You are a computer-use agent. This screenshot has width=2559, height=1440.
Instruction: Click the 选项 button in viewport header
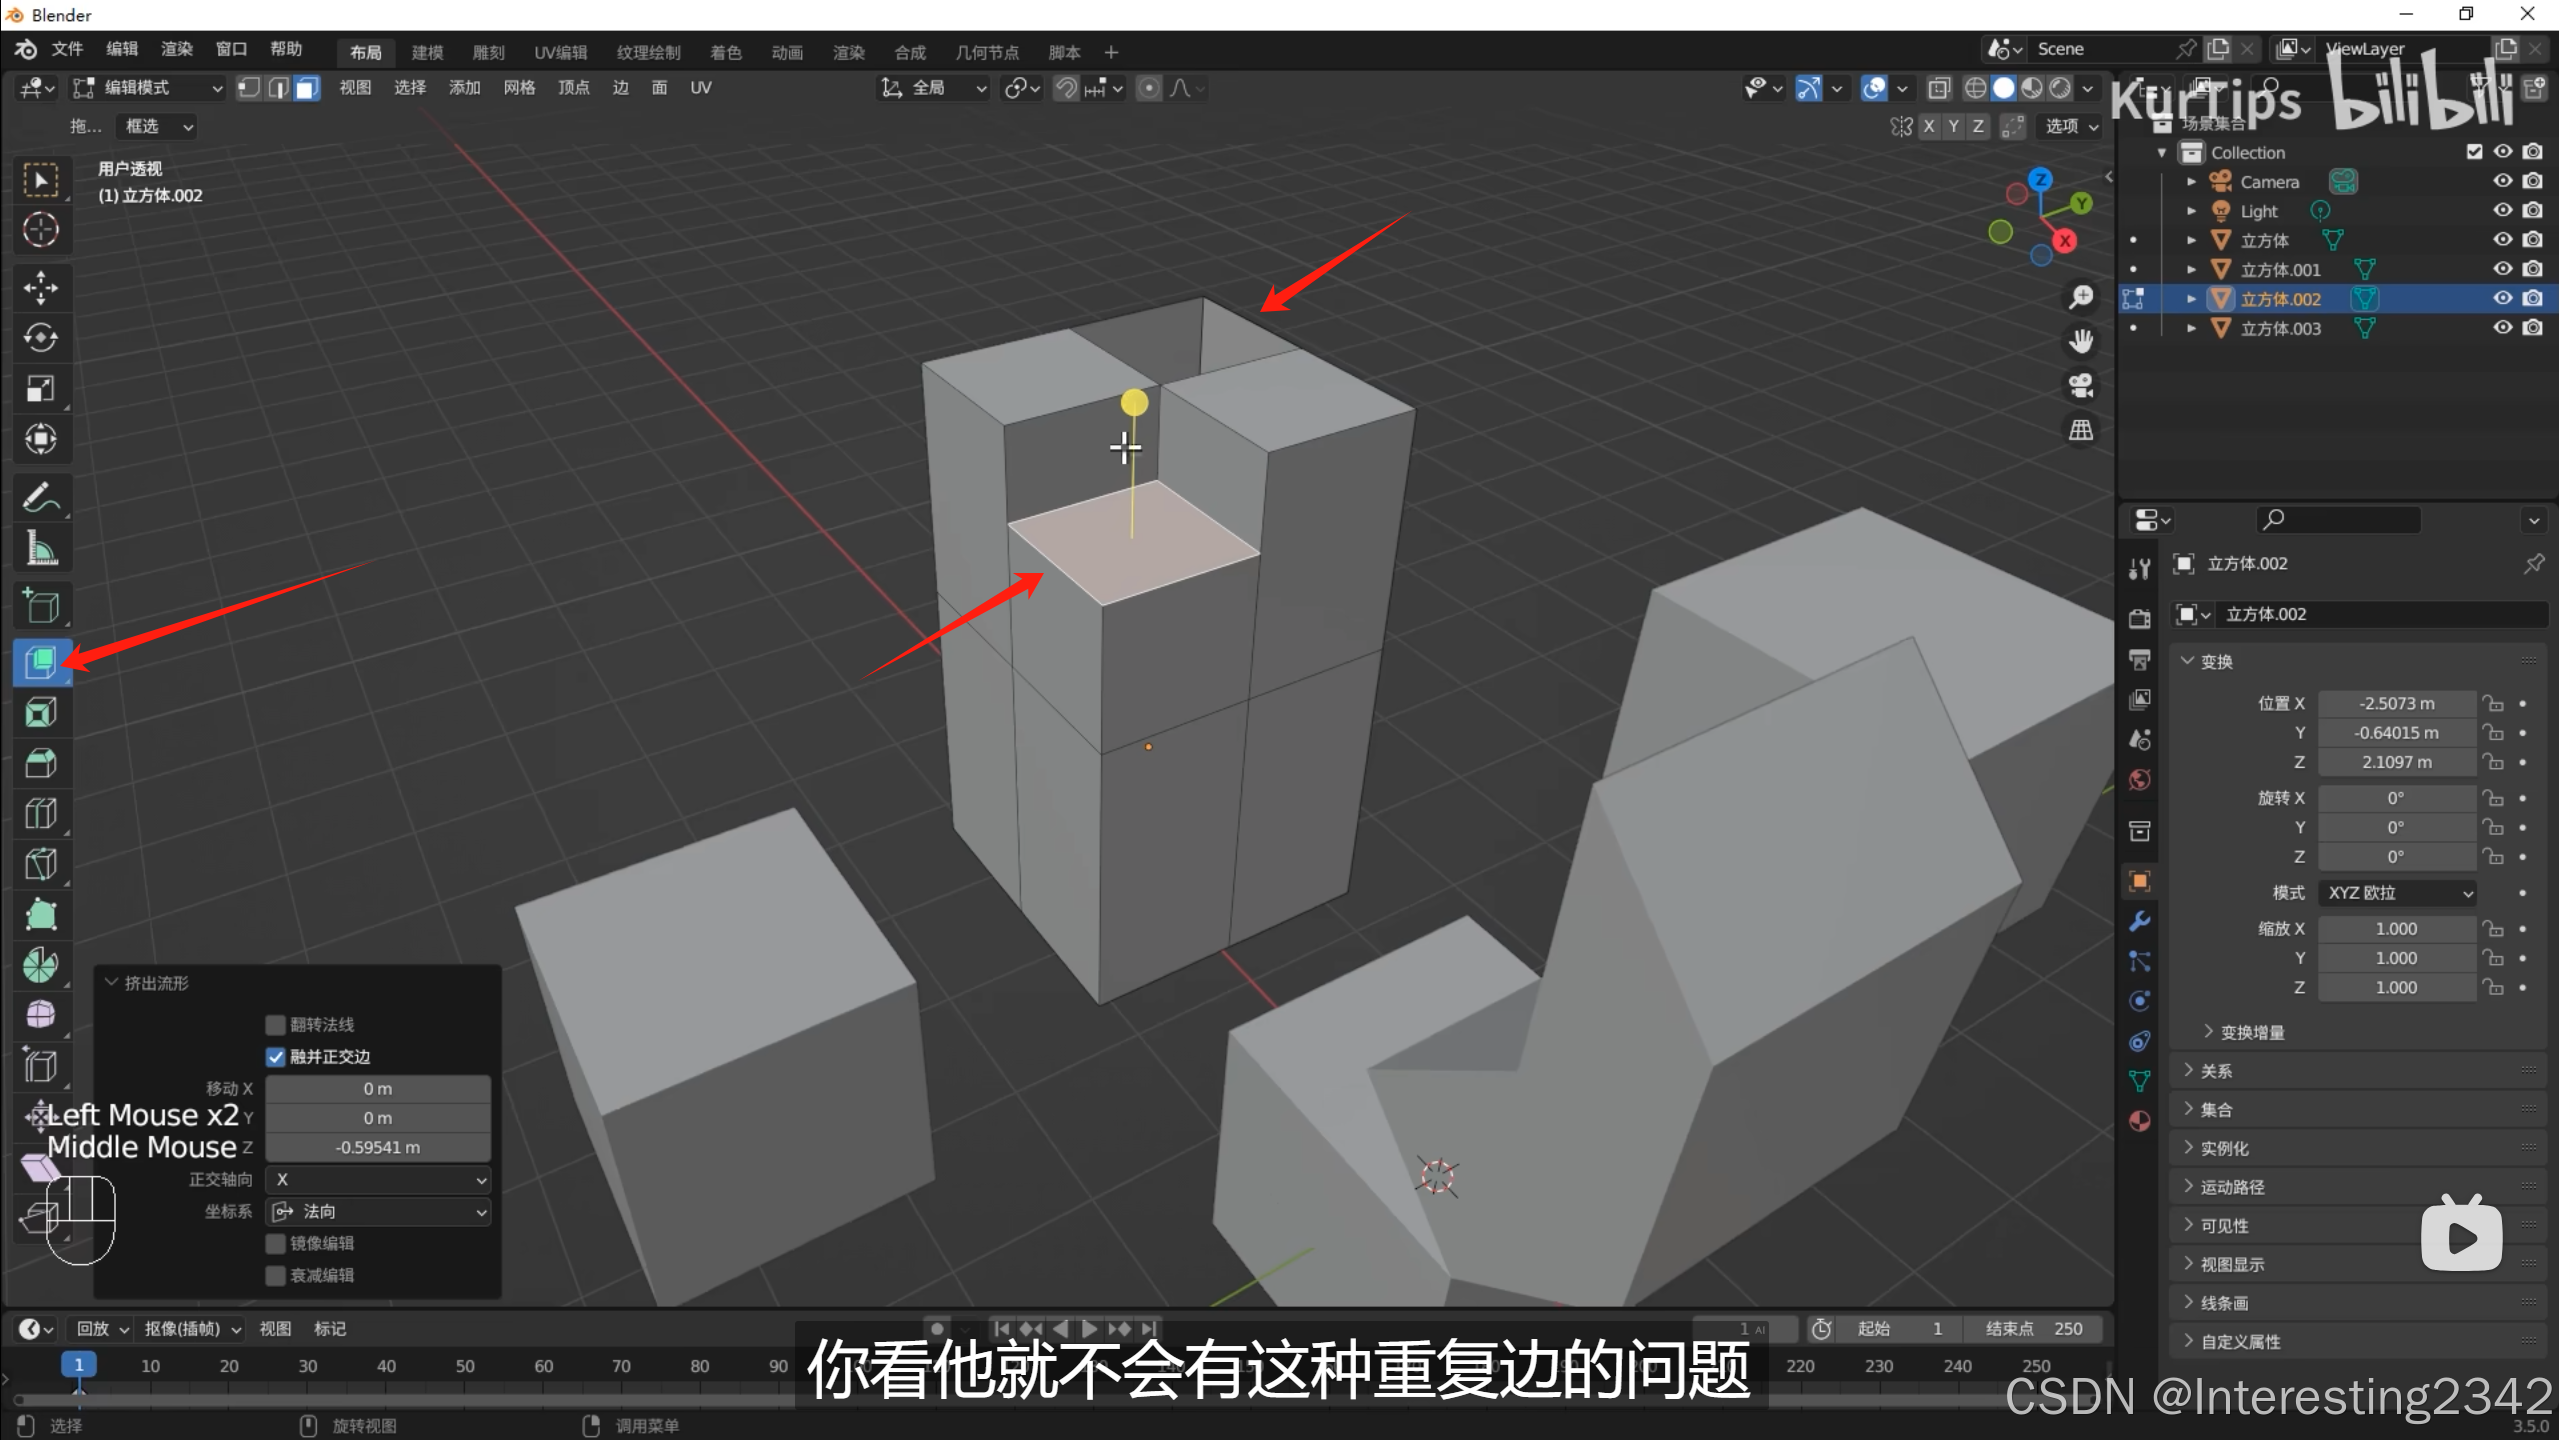tap(2070, 126)
